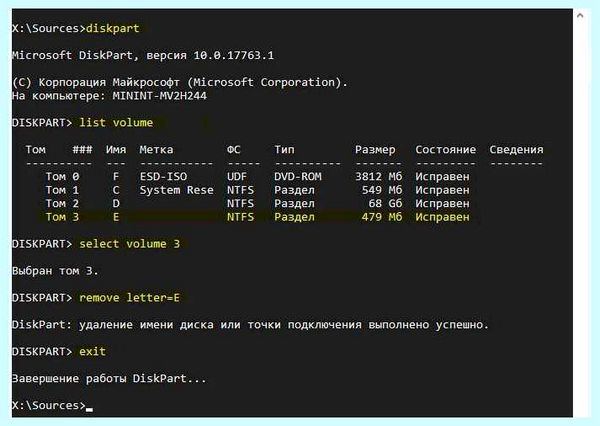
Task: Click the 'UDF' file system cell
Action: [x=237, y=176]
